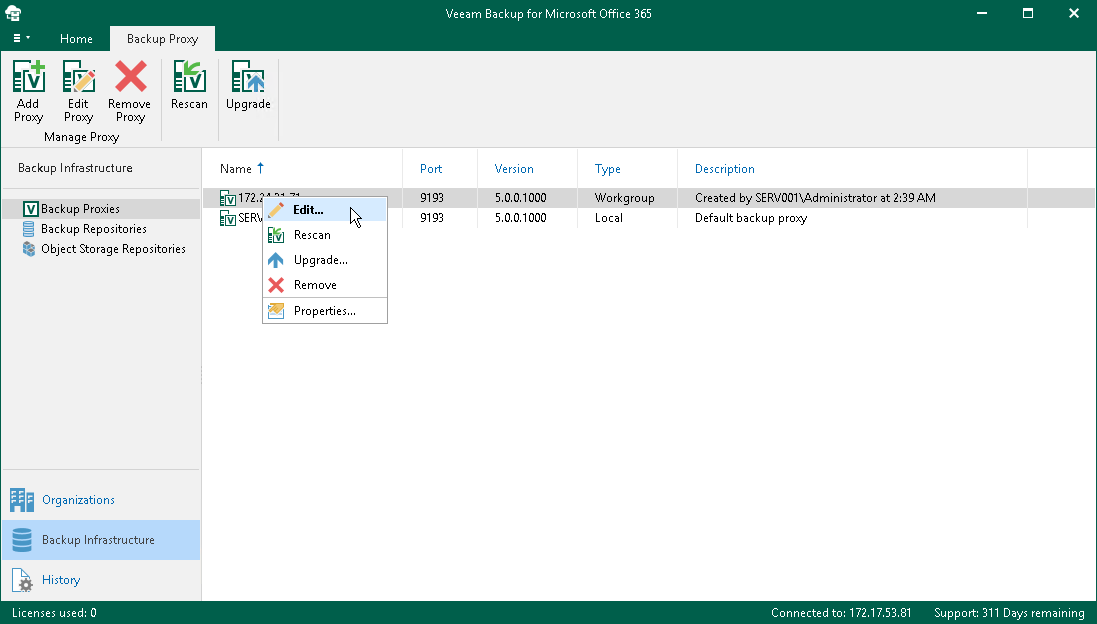Click the Backup Repositories database icon
Image resolution: width=1097 pixels, height=624 pixels.
click(29, 229)
